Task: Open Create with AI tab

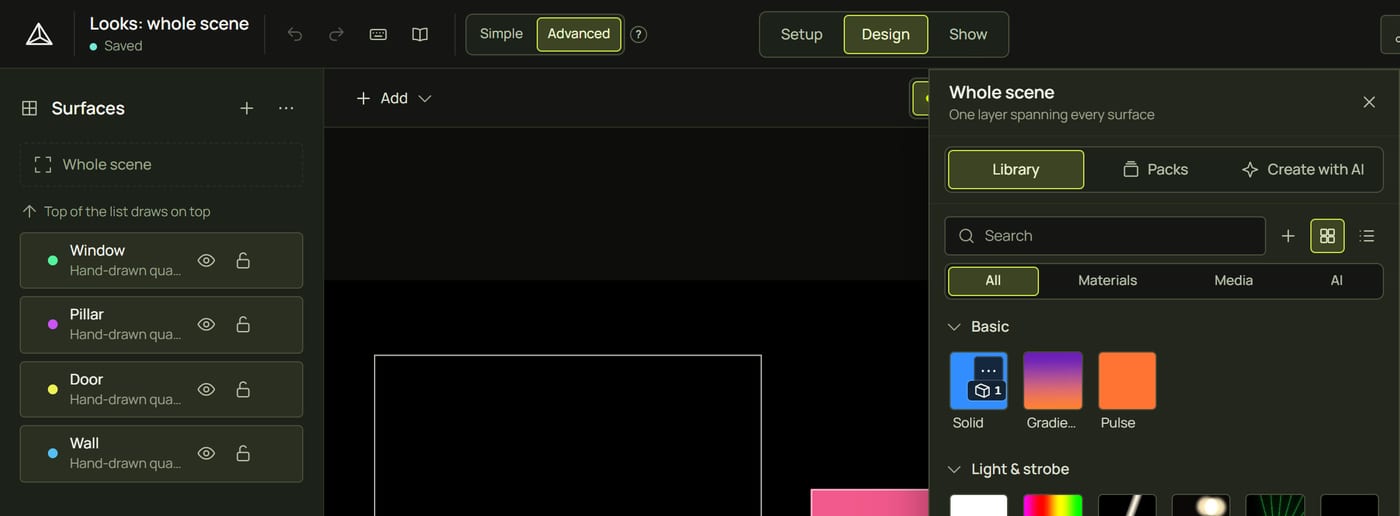Action: (x=1303, y=170)
